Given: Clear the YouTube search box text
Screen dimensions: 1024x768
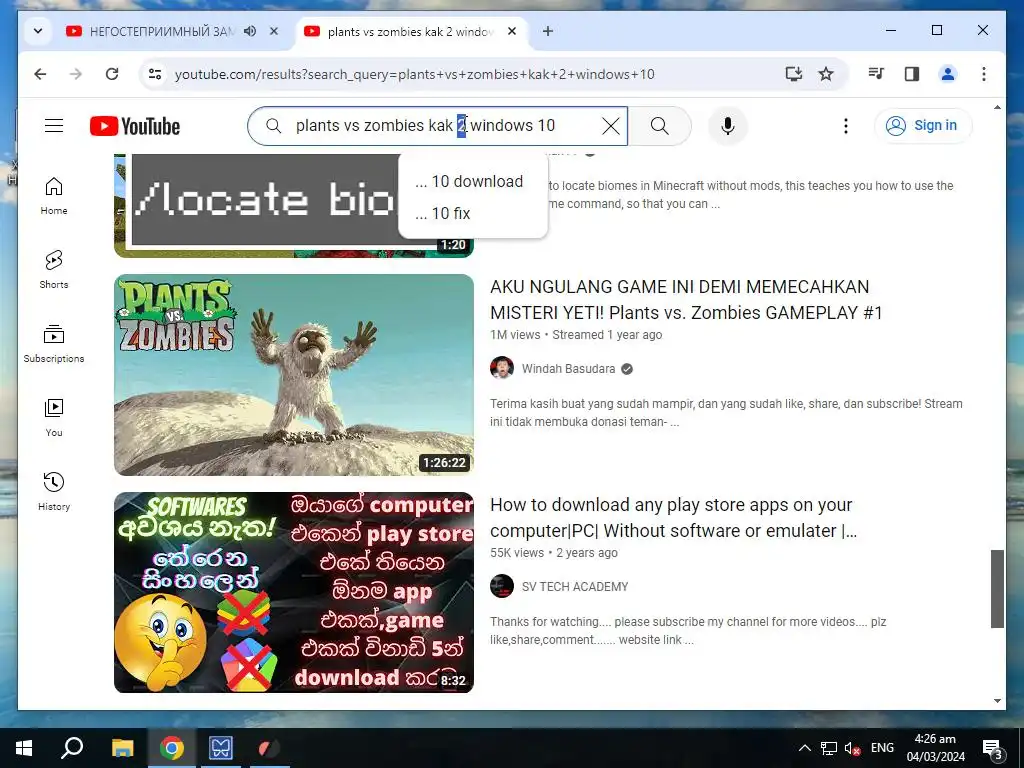Looking at the screenshot, I should tap(611, 126).
